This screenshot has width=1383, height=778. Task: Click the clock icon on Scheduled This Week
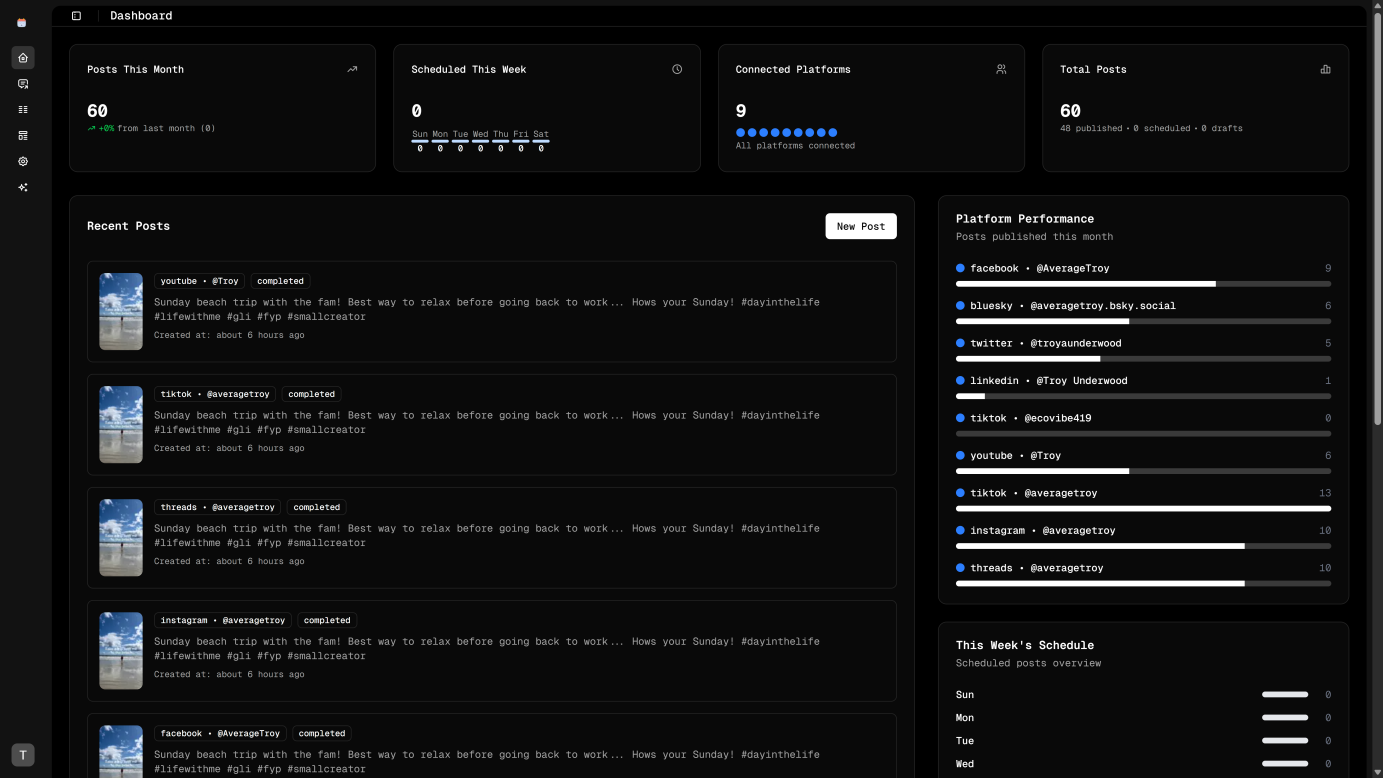coord(677,70)
